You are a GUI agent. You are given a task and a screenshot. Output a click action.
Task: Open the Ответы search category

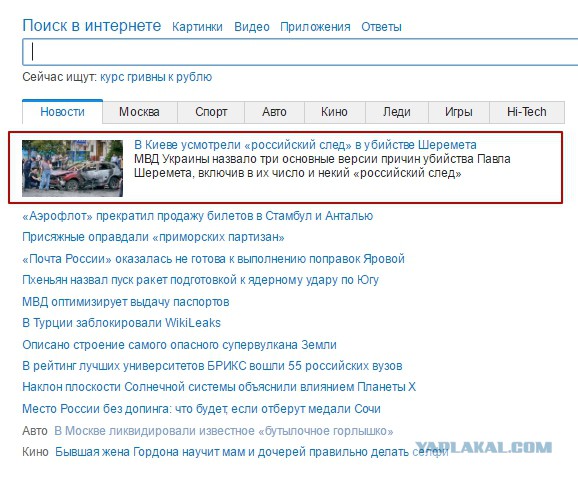[x=381, y=27]
